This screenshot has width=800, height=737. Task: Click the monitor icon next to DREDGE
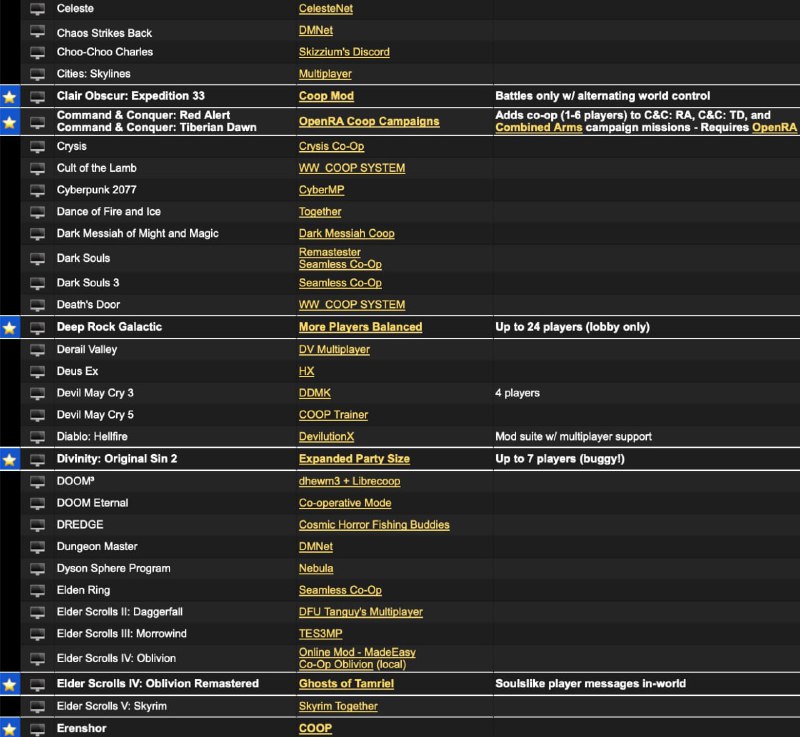[38, 525]
